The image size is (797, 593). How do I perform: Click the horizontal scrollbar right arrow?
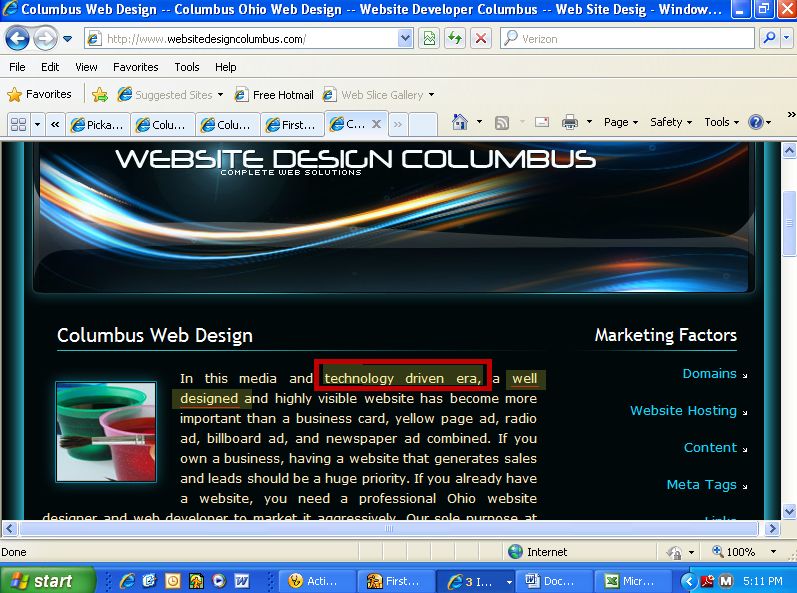coord(772,528)
